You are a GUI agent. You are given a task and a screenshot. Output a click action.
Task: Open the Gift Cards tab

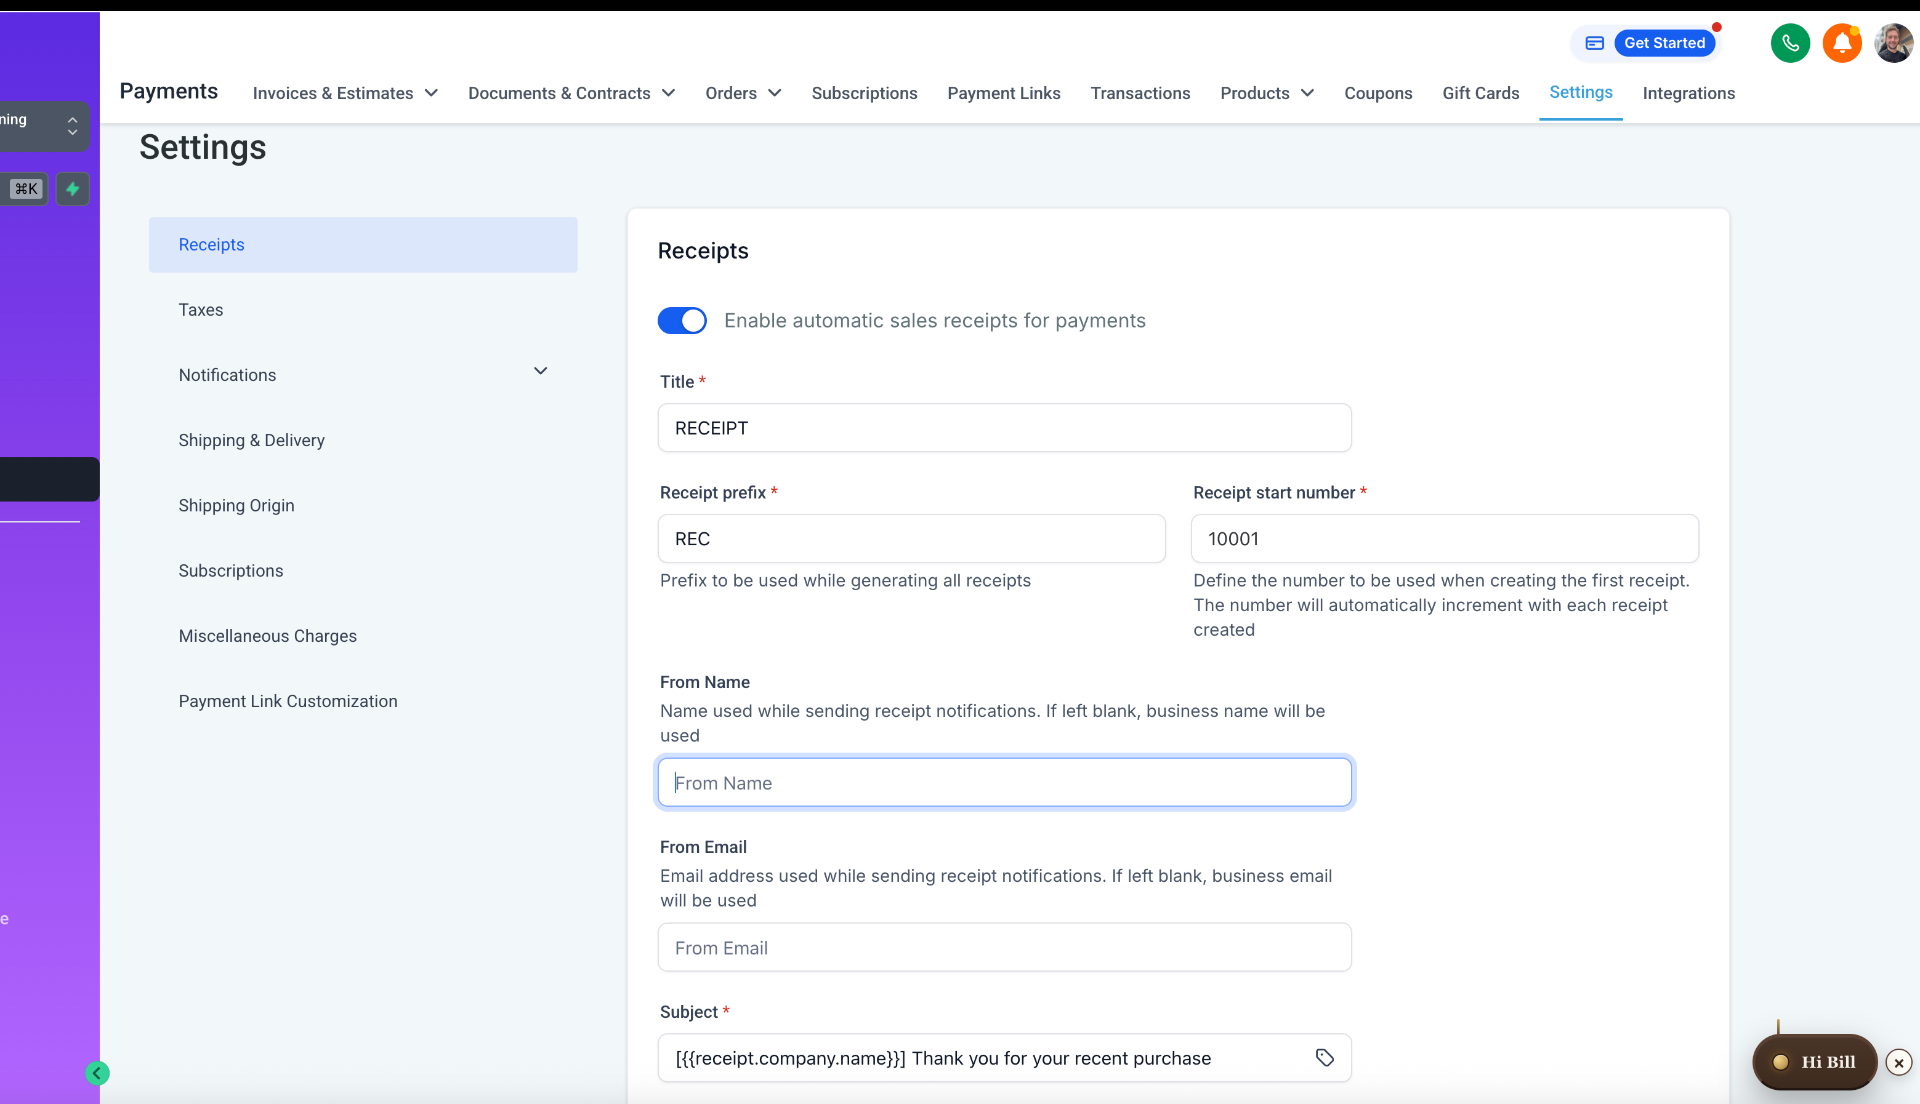point(1480,93)
